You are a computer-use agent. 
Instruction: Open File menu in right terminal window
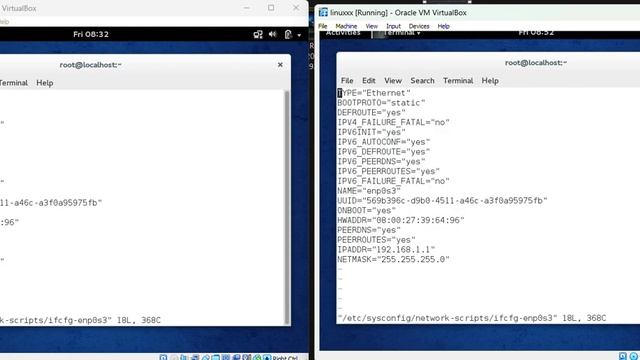coord(347,81)
